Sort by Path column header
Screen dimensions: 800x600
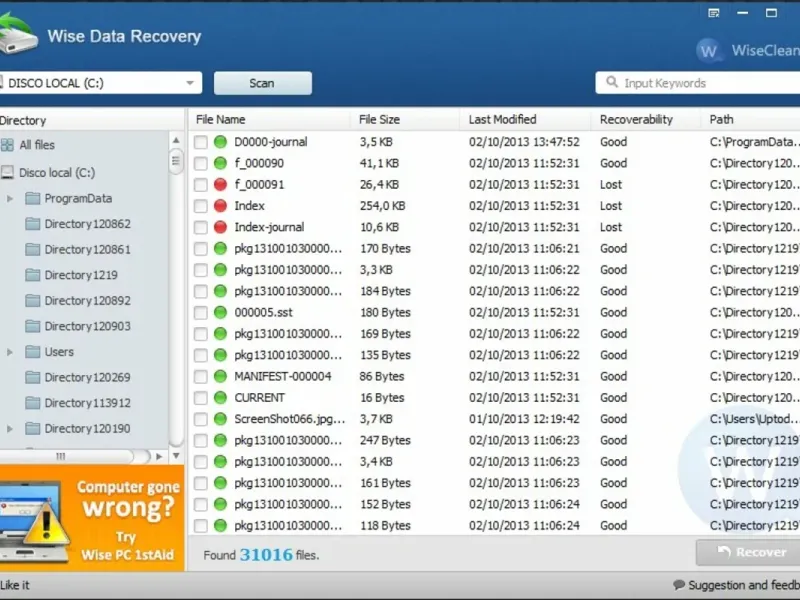point(750,119)
